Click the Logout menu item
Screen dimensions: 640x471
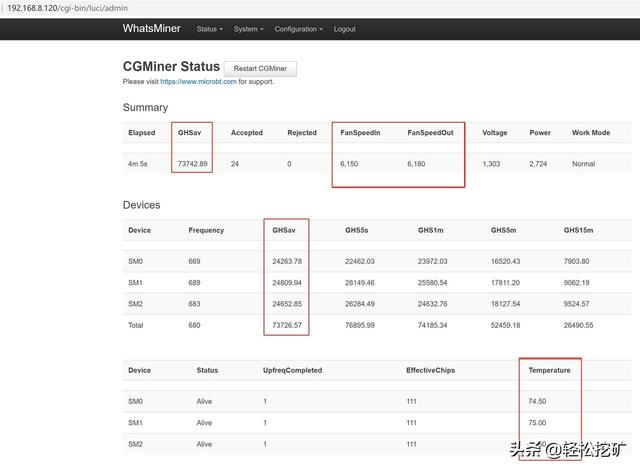point(344,29)
